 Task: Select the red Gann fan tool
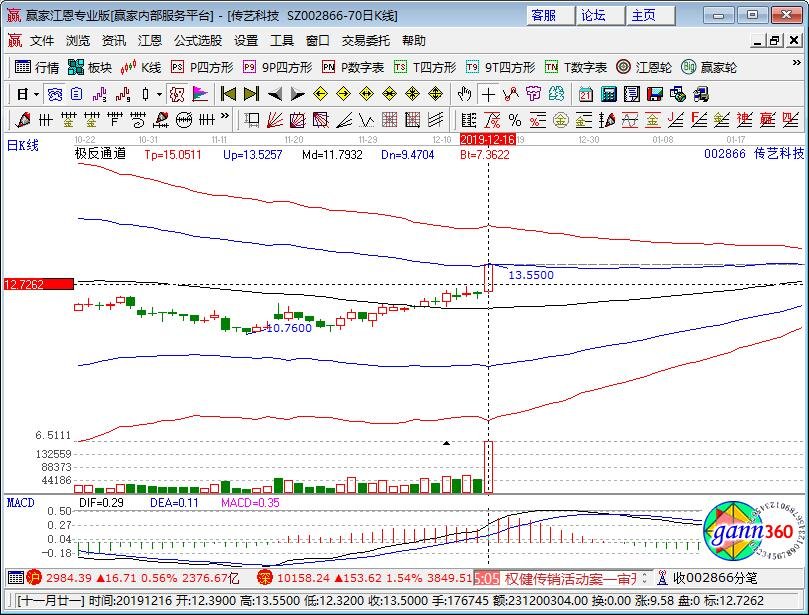point(275,120)
